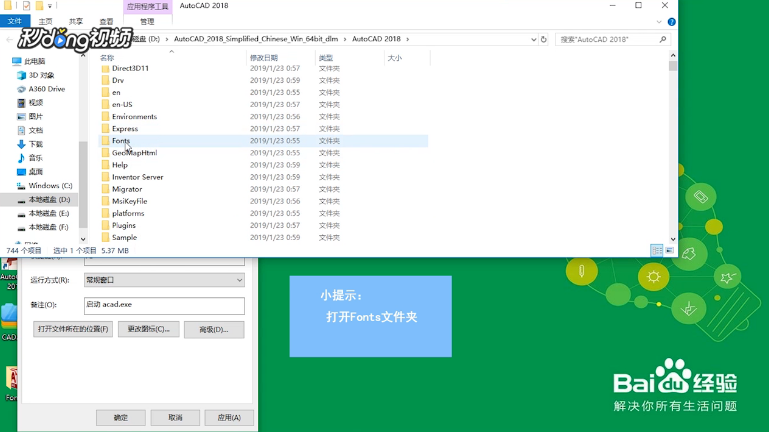Image resolution: width=769 pixels, height=432 pixels.
Task: Click the 高级 button
Action: point(214,330)
